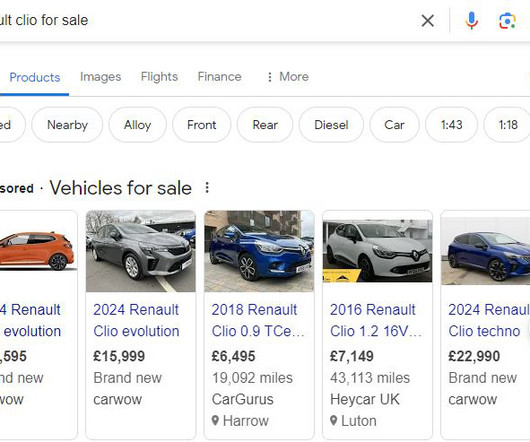Open the 2018 Renault Clio 0.9 TCe listing

[x=258, y=320]
